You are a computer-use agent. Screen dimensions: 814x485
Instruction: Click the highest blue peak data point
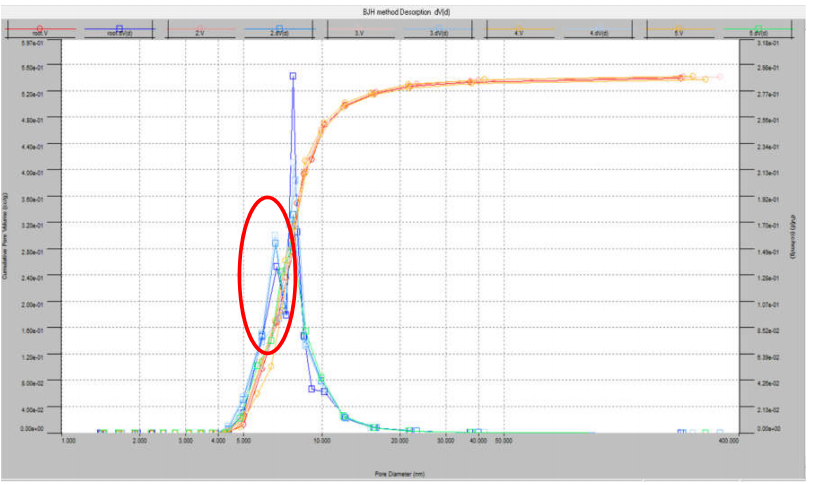tap(293, 76)
